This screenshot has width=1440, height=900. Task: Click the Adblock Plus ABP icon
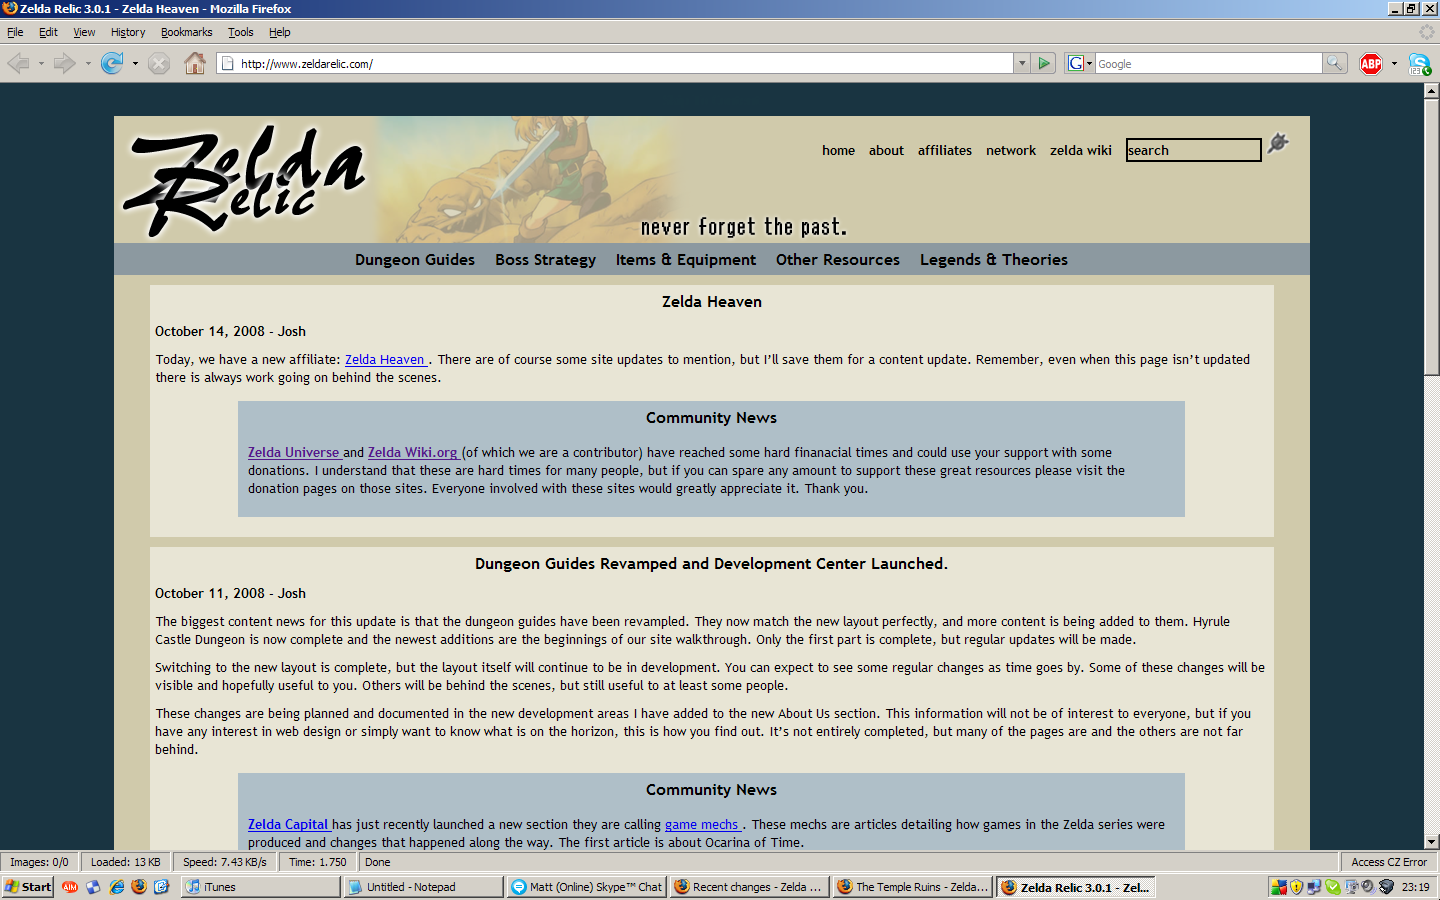click(x=1370, y=64)
